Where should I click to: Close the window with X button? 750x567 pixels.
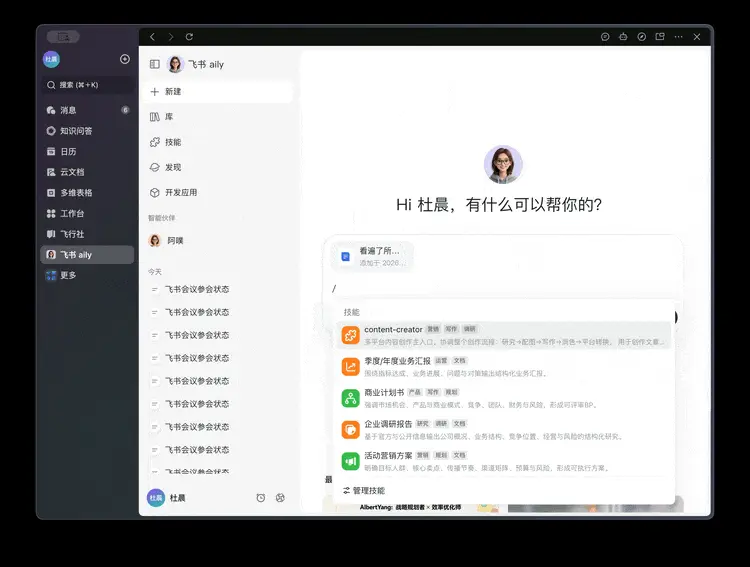[697, 37]
